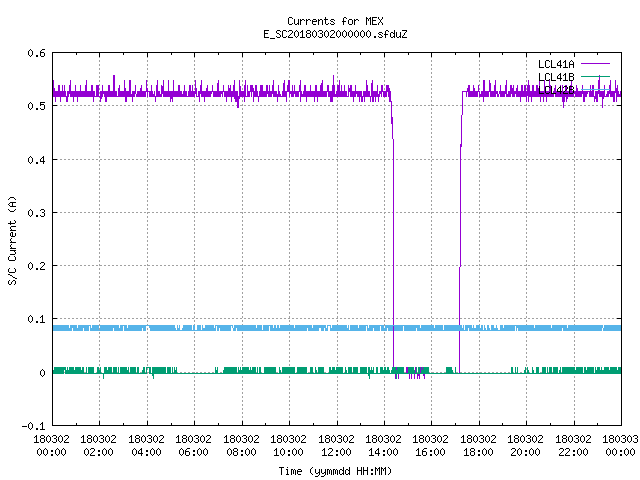Click the y-axis tick value 0.6
640x480 pixels.
[x=36, y=53]
